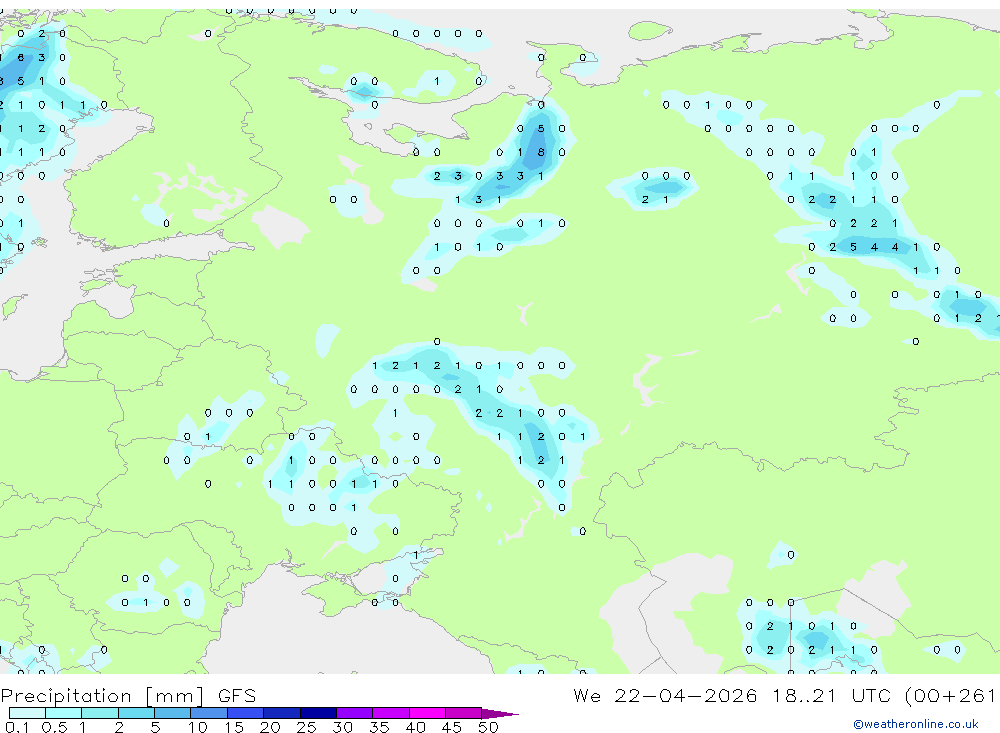The height and width of the screenshot is (733, 1000).
Task: Click the legend label '40'
Action: pos(415,727)
